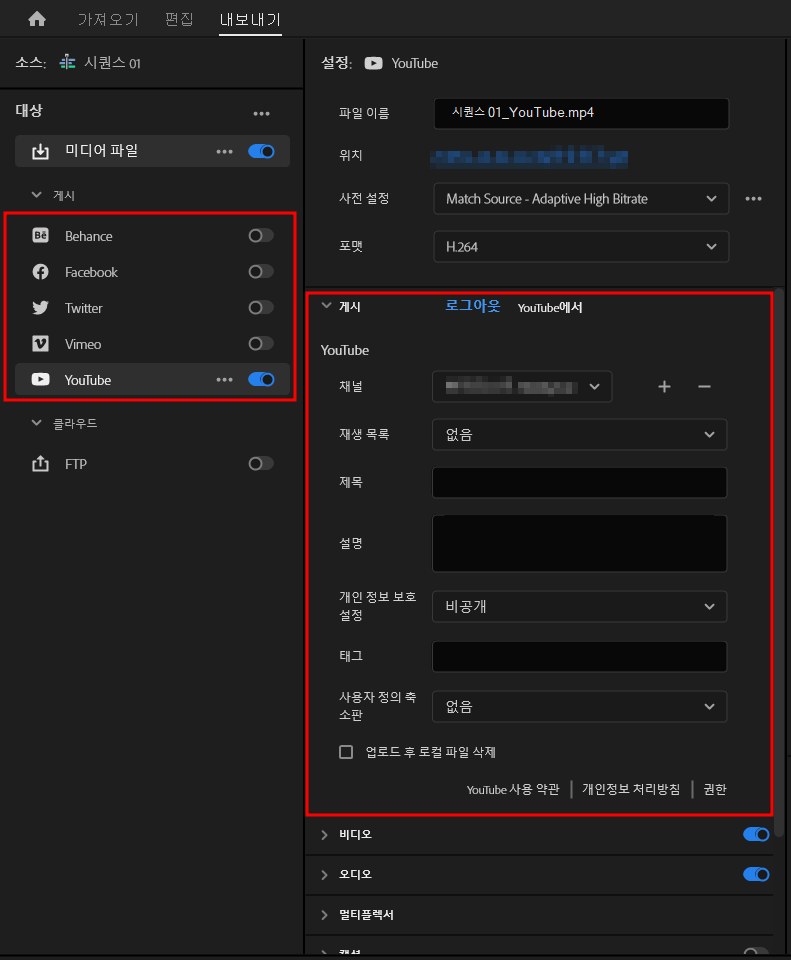The height and width of the screenshot is (960, 791).
Task: Open preset more options ellipsis
Action: (754, 198)
